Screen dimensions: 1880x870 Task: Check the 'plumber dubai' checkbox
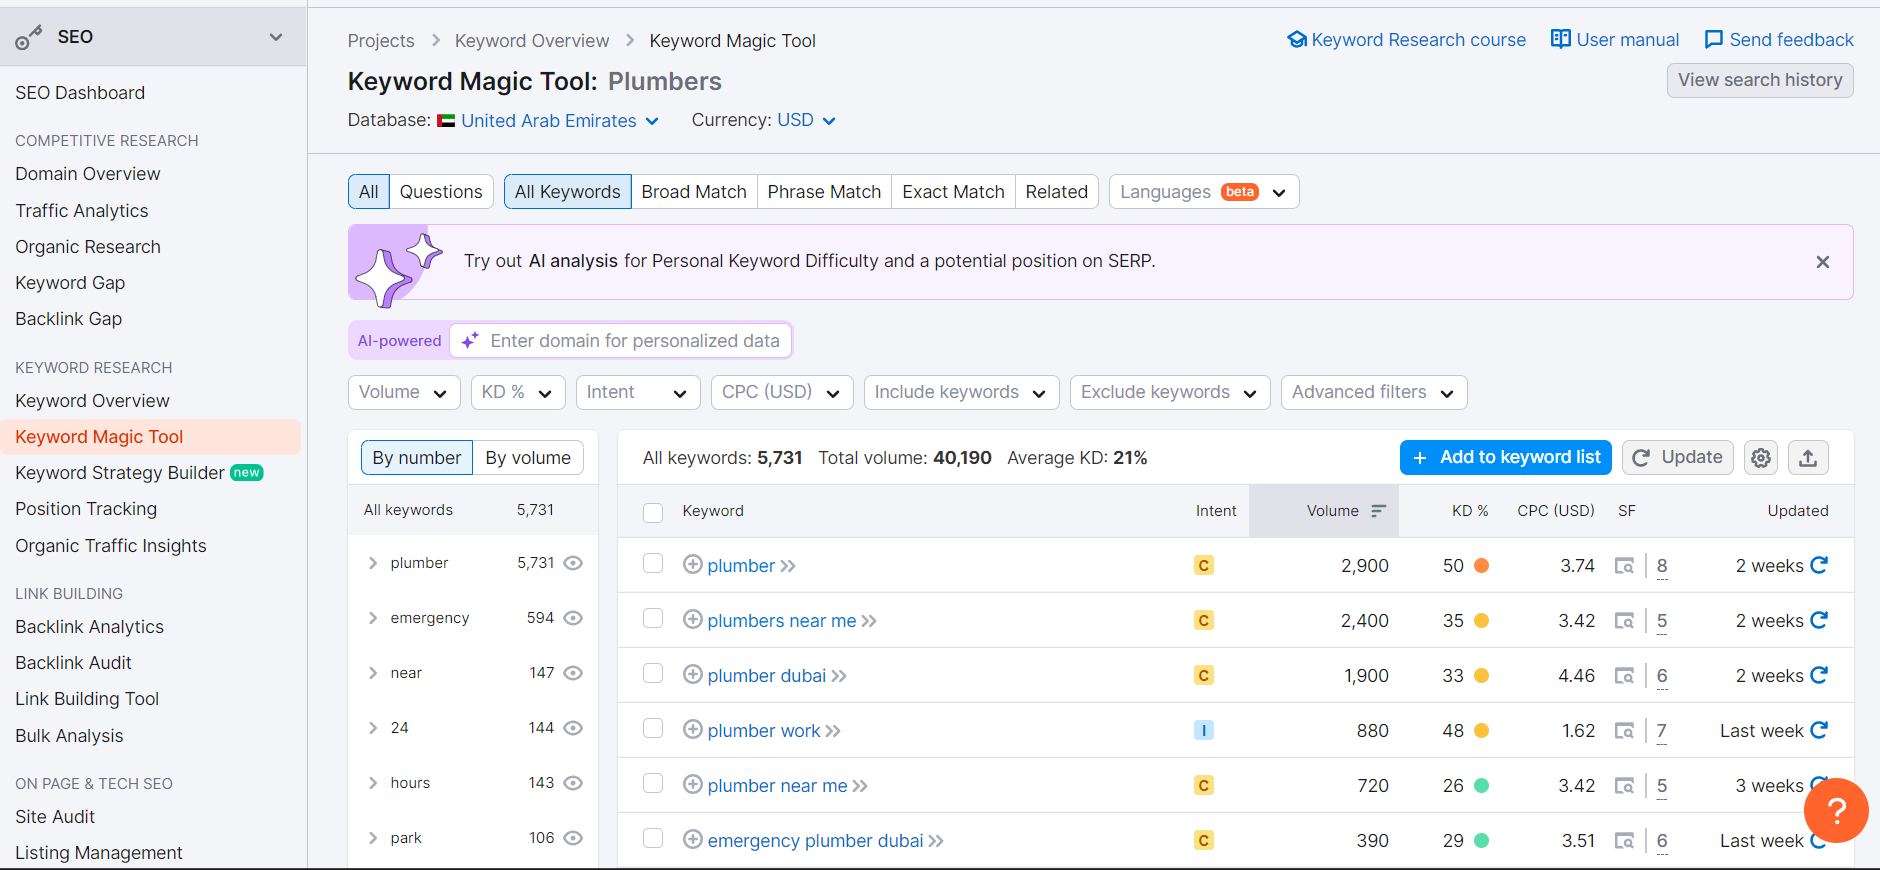653,673
